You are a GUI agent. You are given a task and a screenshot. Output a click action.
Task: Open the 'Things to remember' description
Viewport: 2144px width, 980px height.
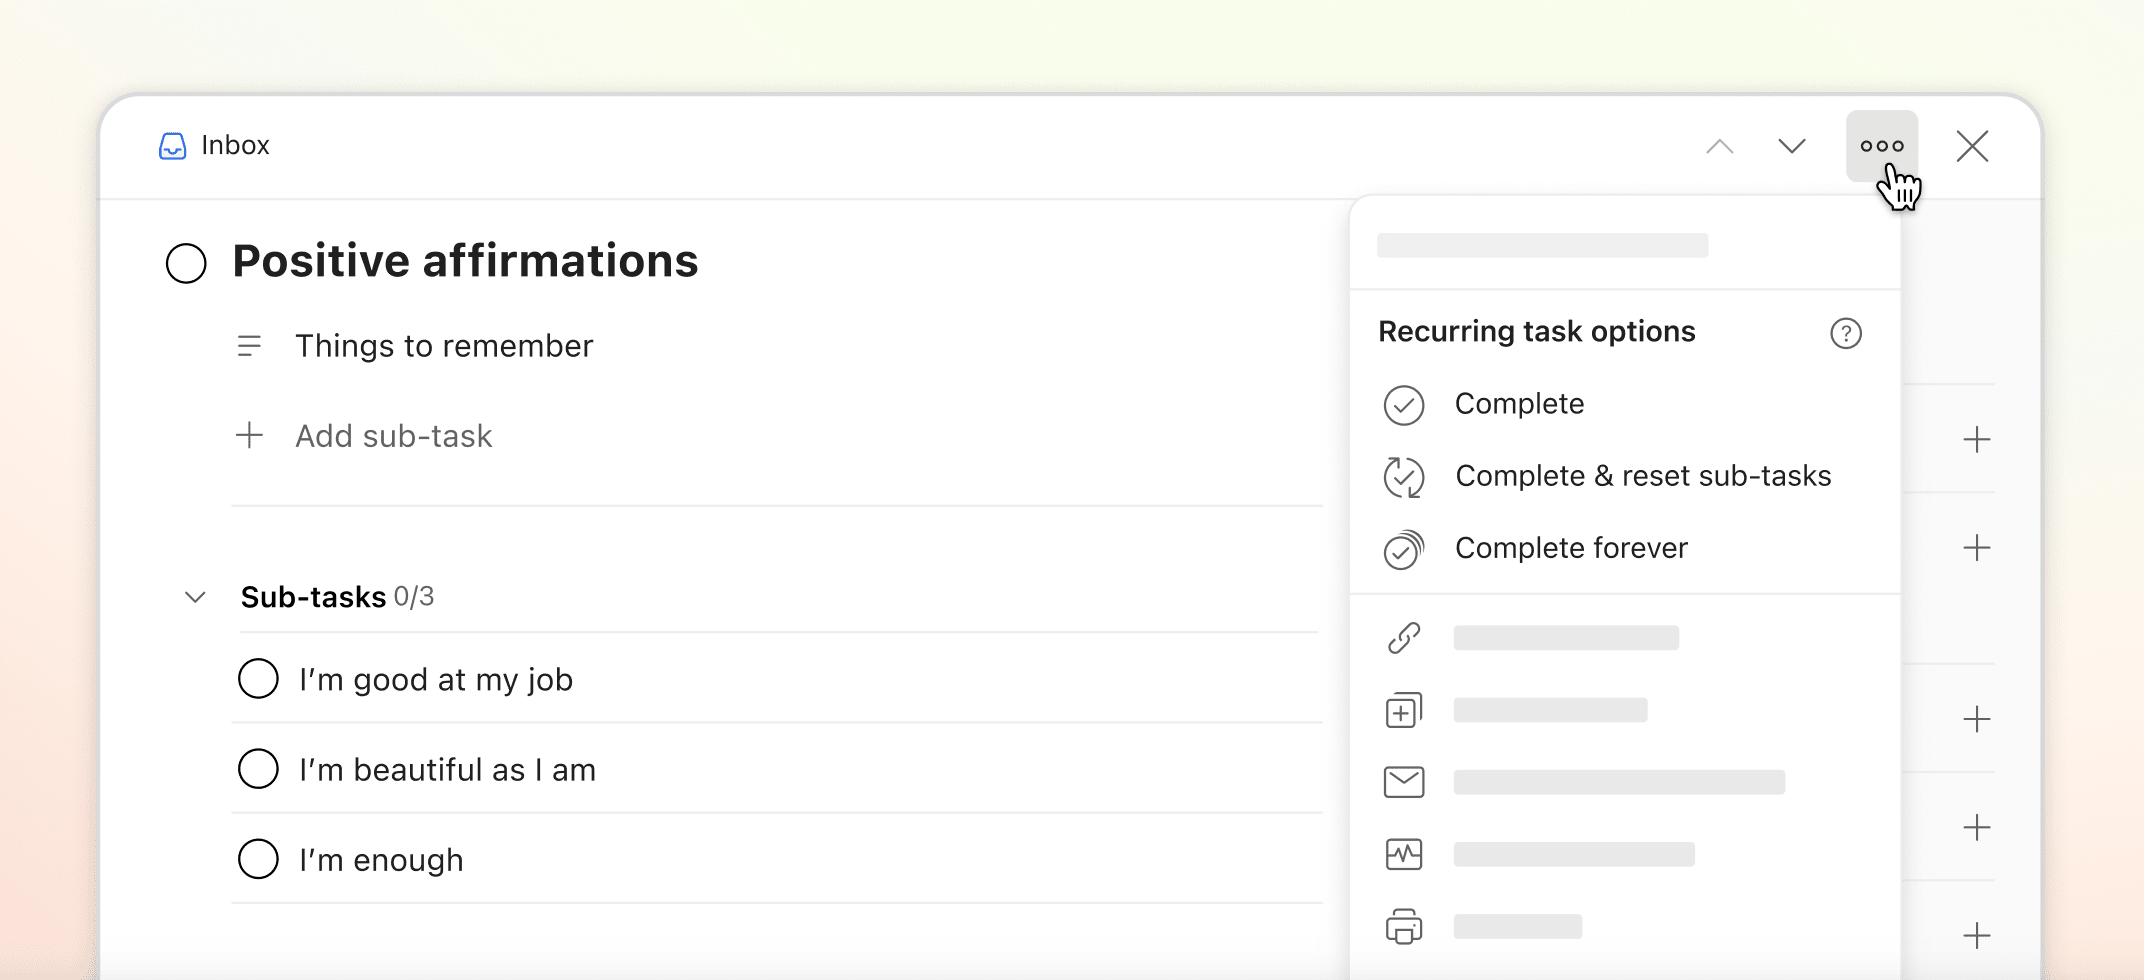(444, 346)
